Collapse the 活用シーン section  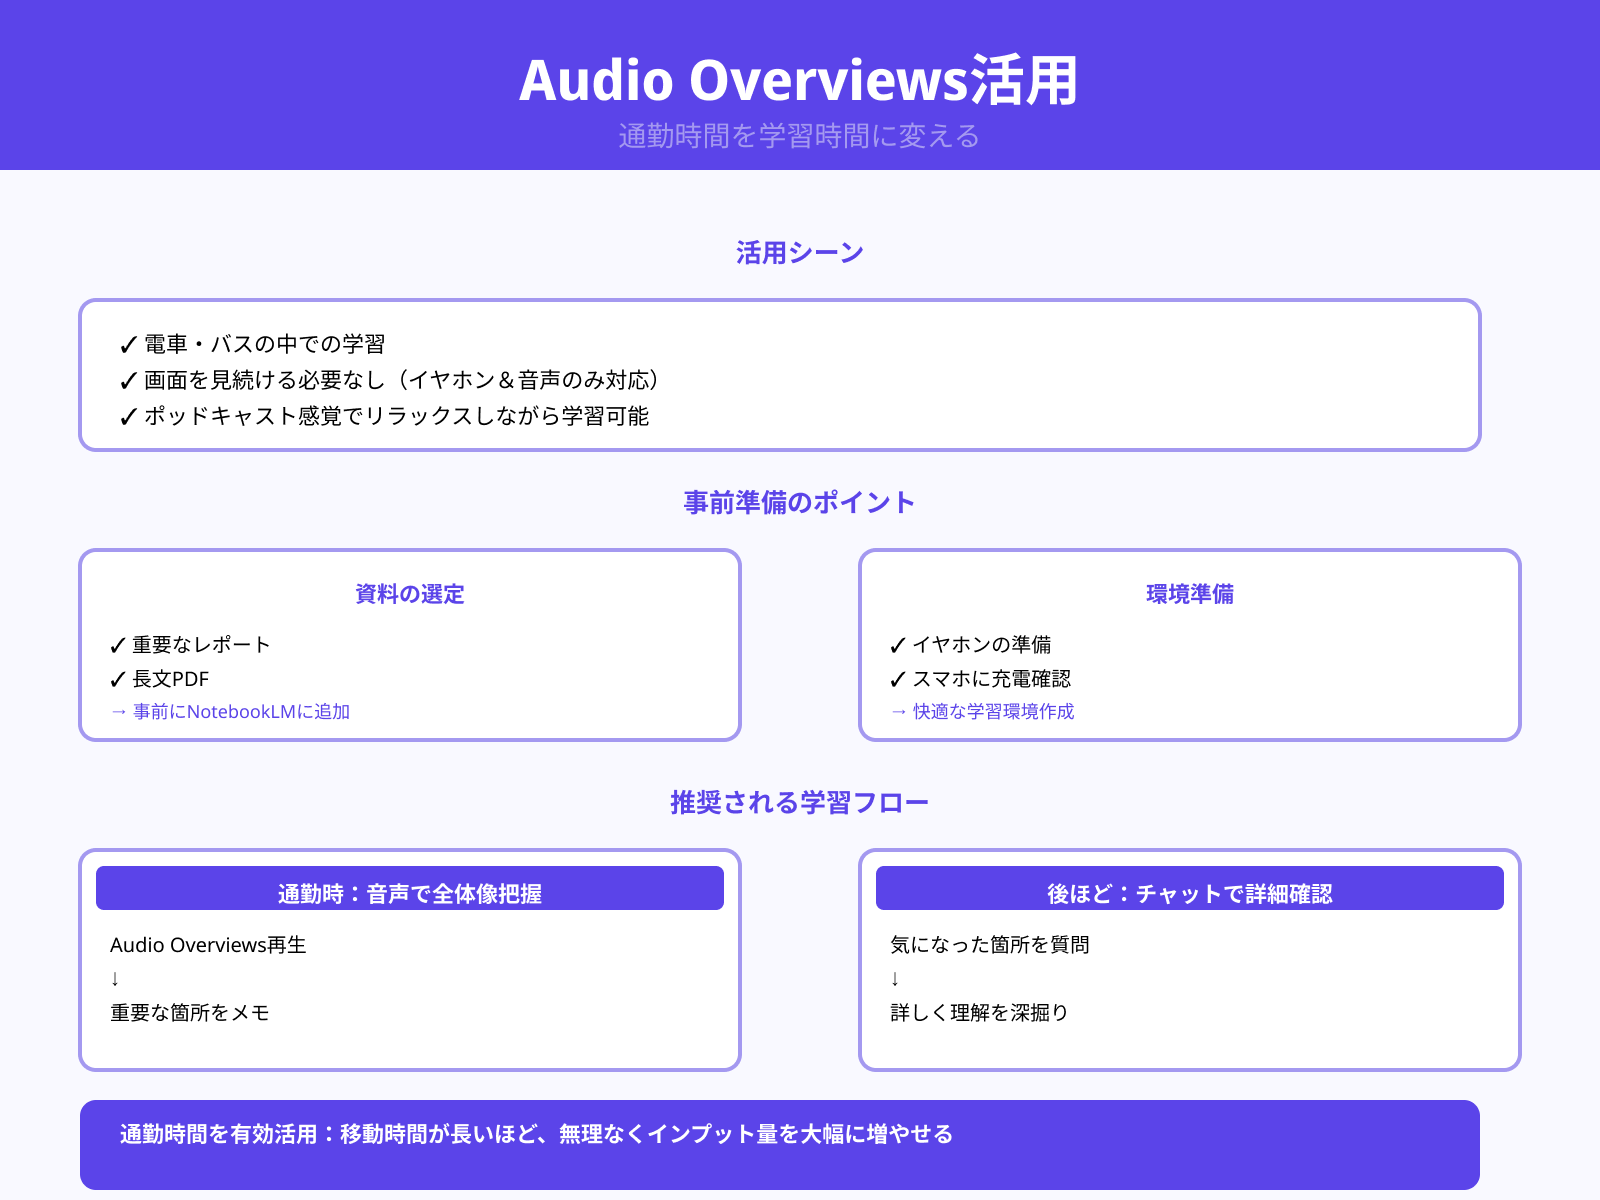[800, 252]
